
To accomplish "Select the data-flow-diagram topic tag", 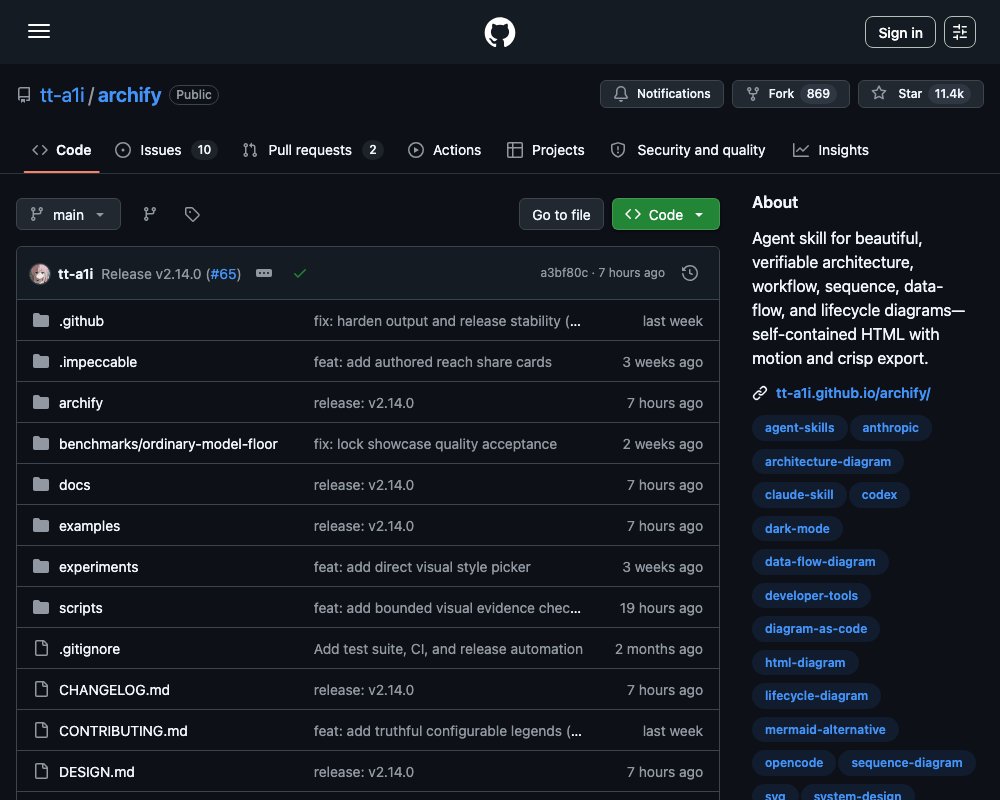I will click(820, 561).
